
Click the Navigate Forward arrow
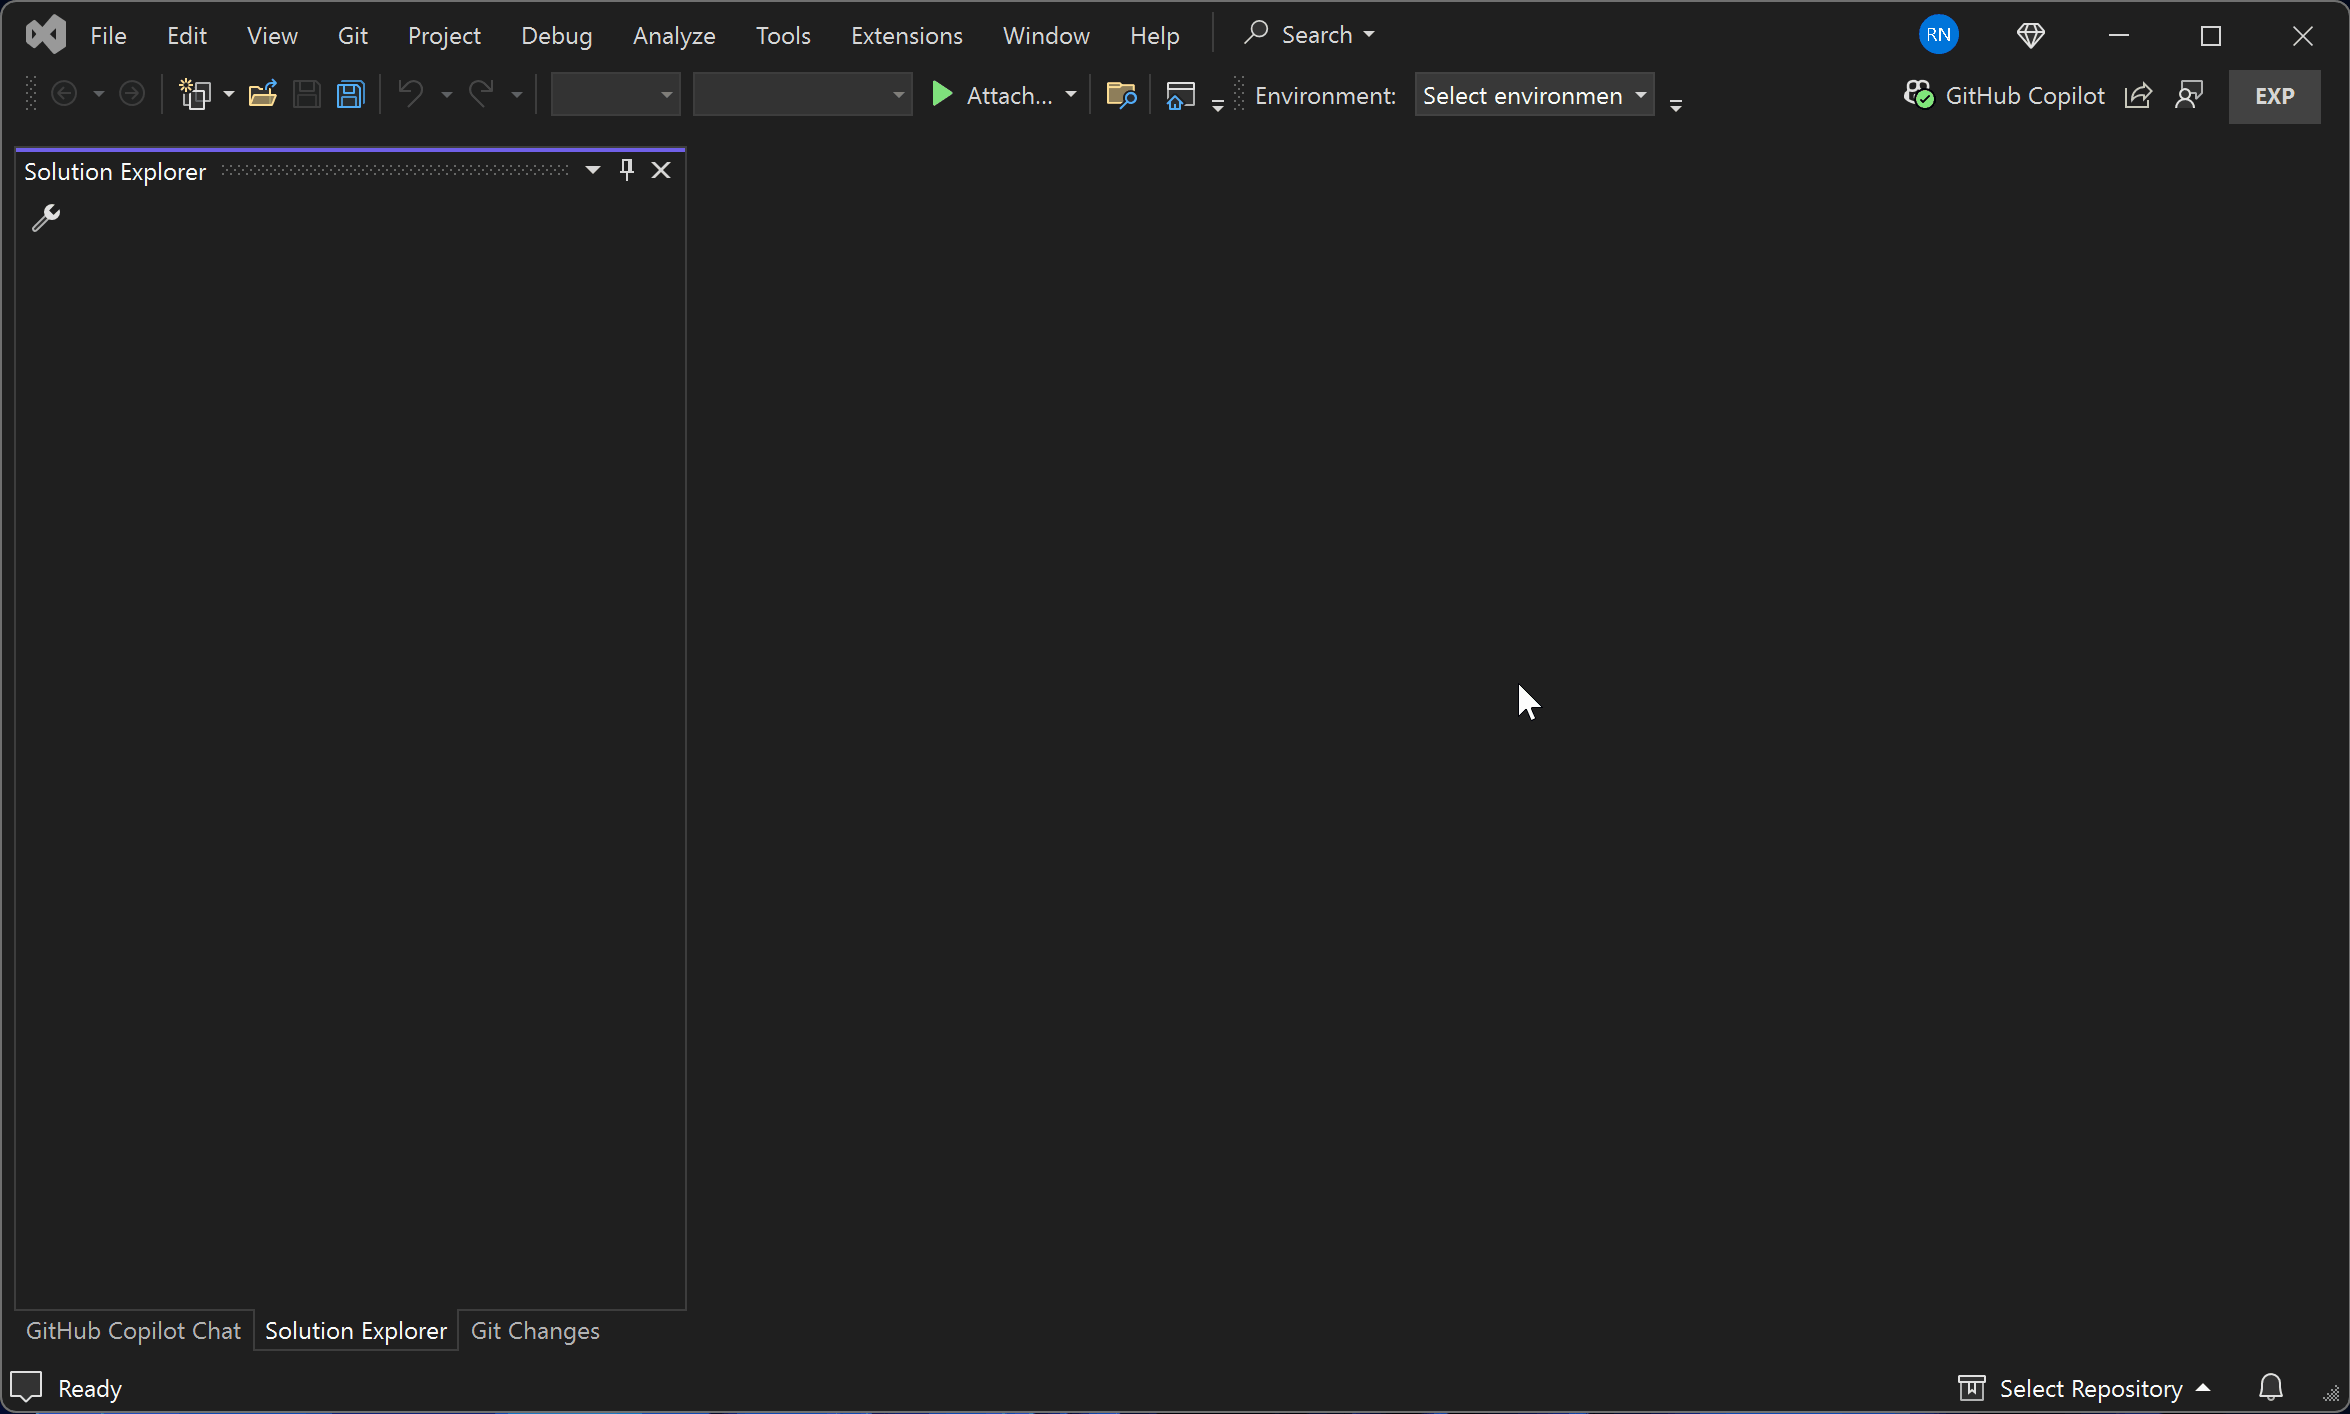[x=132, y=93]
